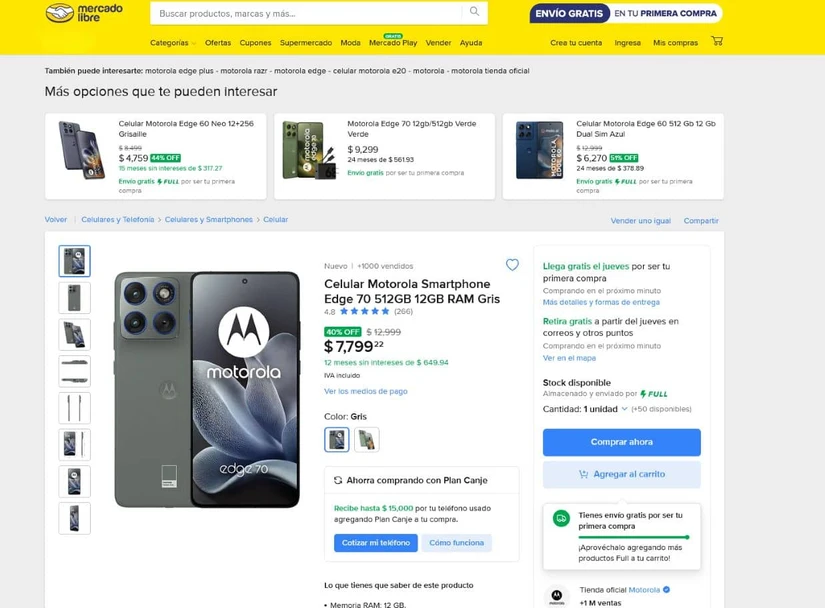Open the Supermercado menu item
825x608 pixels.
(306, 43)
